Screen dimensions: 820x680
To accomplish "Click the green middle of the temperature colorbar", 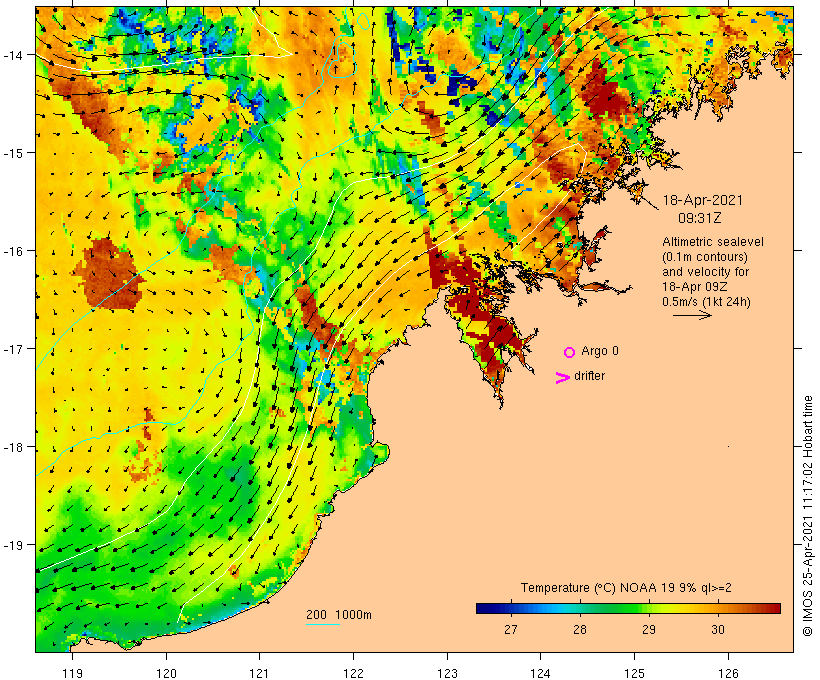I will pyautogui.click(x=628, y=608).
